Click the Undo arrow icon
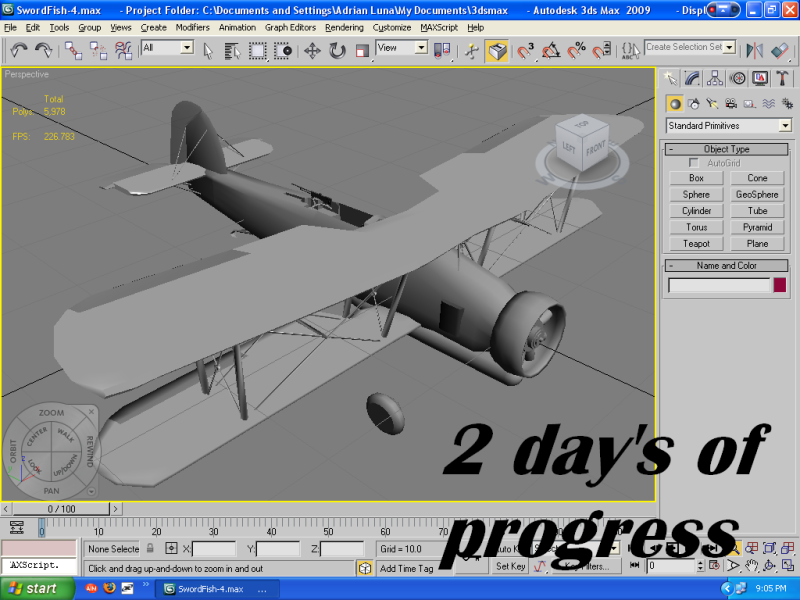The width and height of the screenshot is (800, 600). [x=18, y=50]
